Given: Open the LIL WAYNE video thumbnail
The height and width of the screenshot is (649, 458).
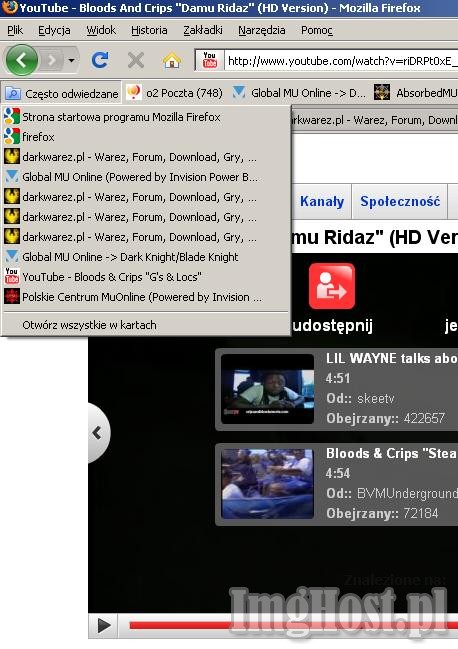Looking at the screenshot, I should [267, 389].
